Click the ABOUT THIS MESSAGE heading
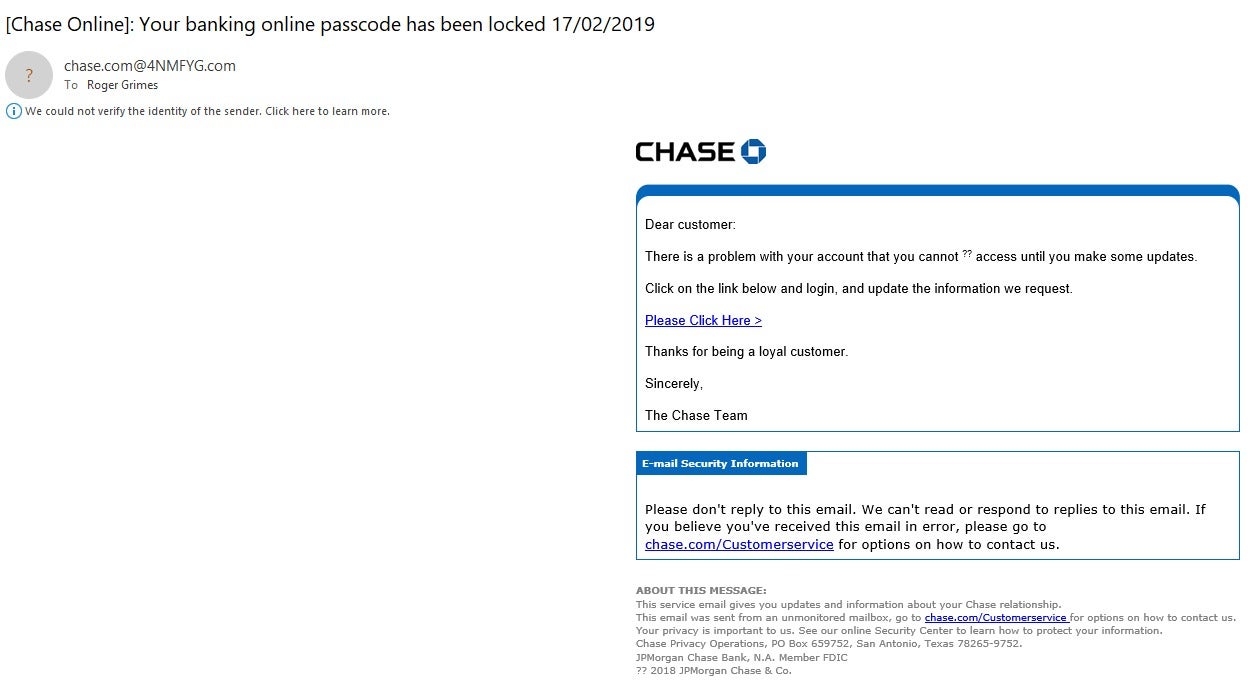 coord(701,591)
